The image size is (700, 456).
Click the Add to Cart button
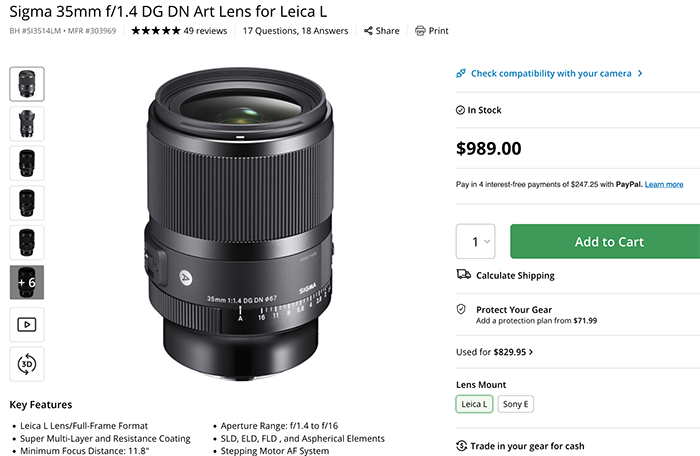click(603, 242)
